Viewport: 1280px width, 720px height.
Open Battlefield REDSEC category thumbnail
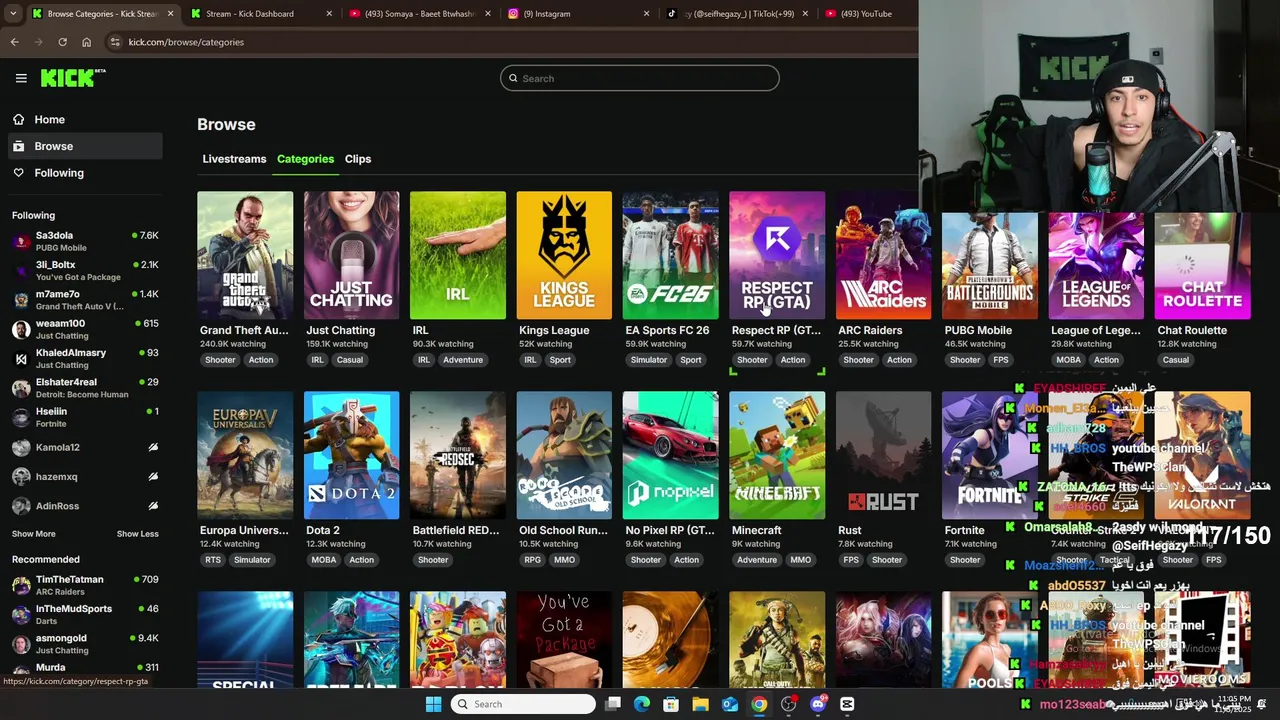[457, 455]
